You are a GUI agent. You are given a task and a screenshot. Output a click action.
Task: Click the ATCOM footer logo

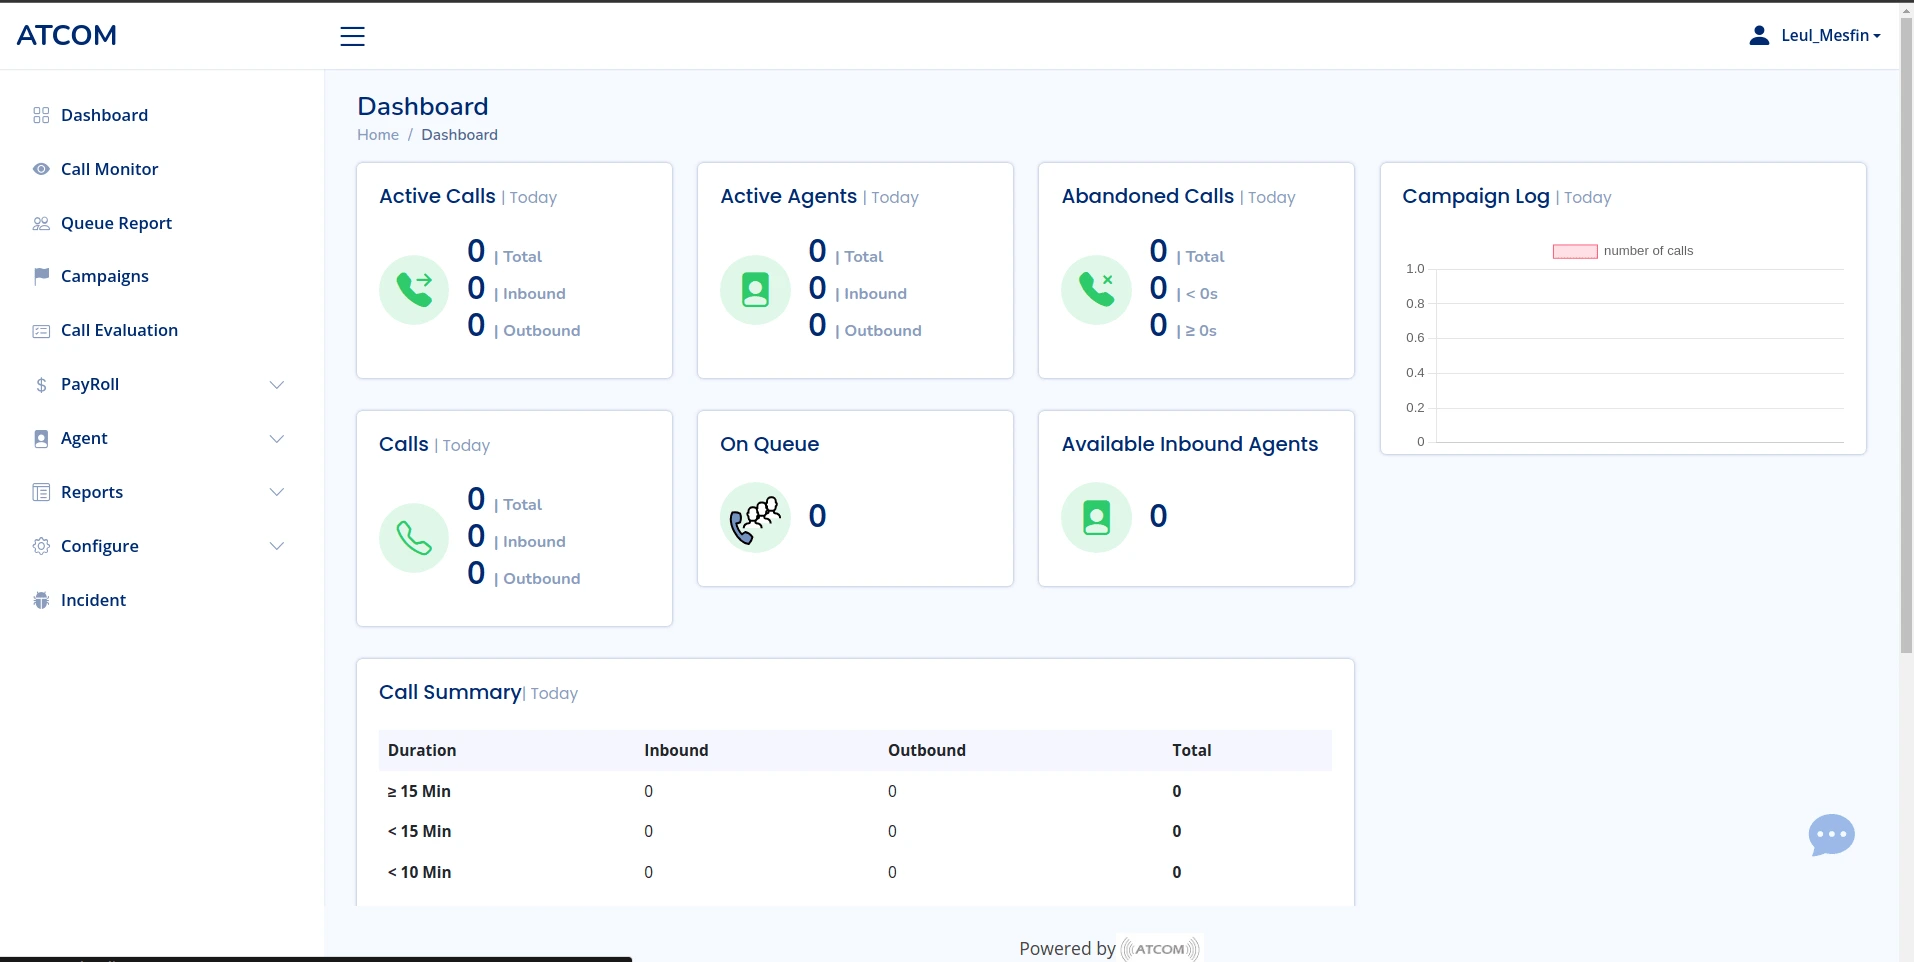click(1160, 949)
